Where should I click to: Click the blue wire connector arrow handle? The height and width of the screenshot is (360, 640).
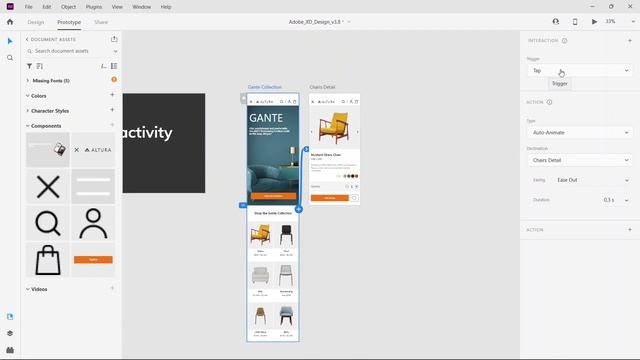307,149
